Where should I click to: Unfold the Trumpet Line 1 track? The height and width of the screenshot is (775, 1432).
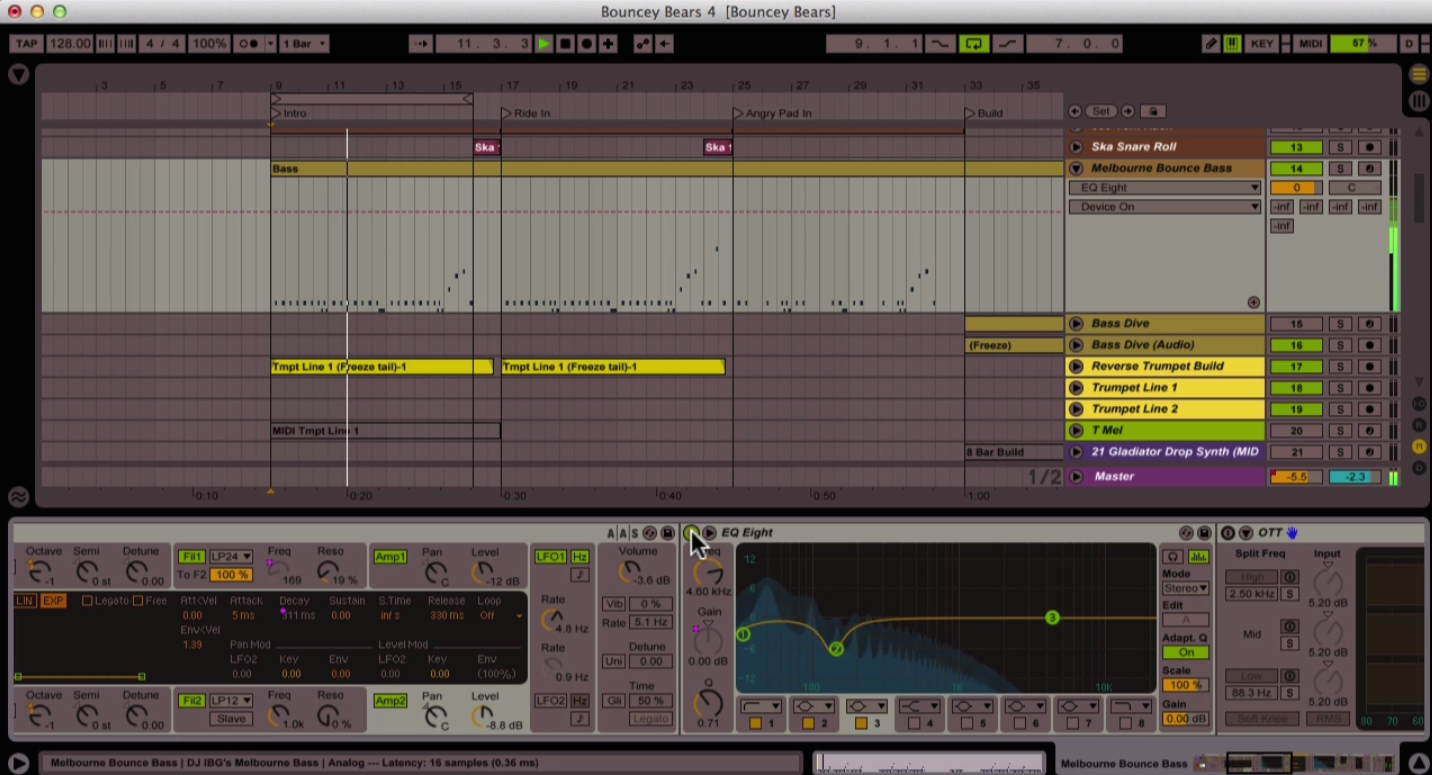point(1076,387)
